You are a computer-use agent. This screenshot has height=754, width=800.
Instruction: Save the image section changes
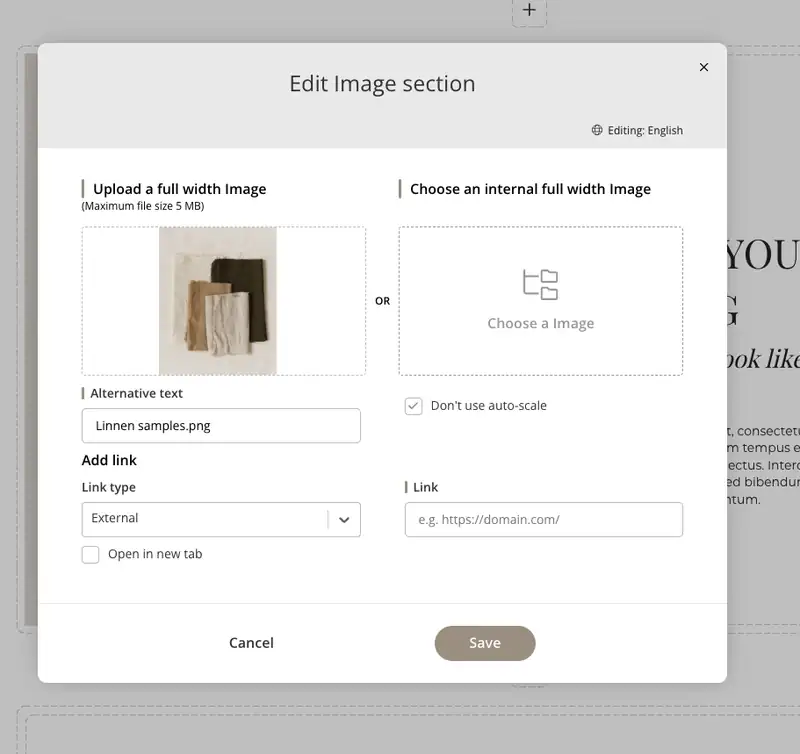(x=485, y=643)
